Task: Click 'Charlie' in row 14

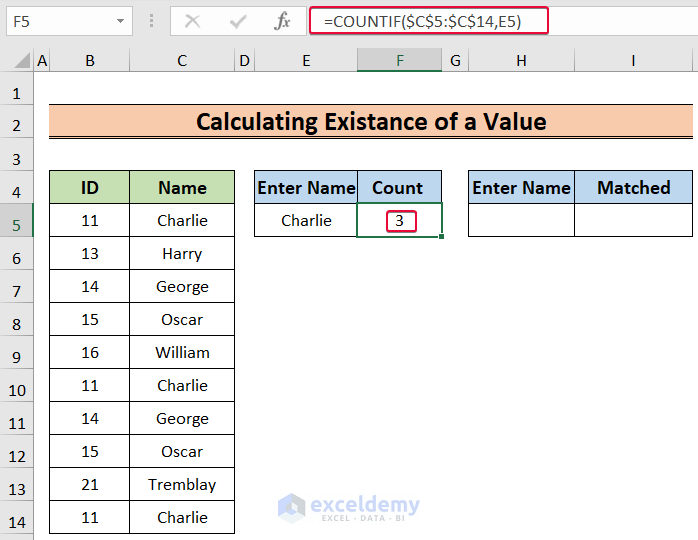Action: [x=182, y=517]
